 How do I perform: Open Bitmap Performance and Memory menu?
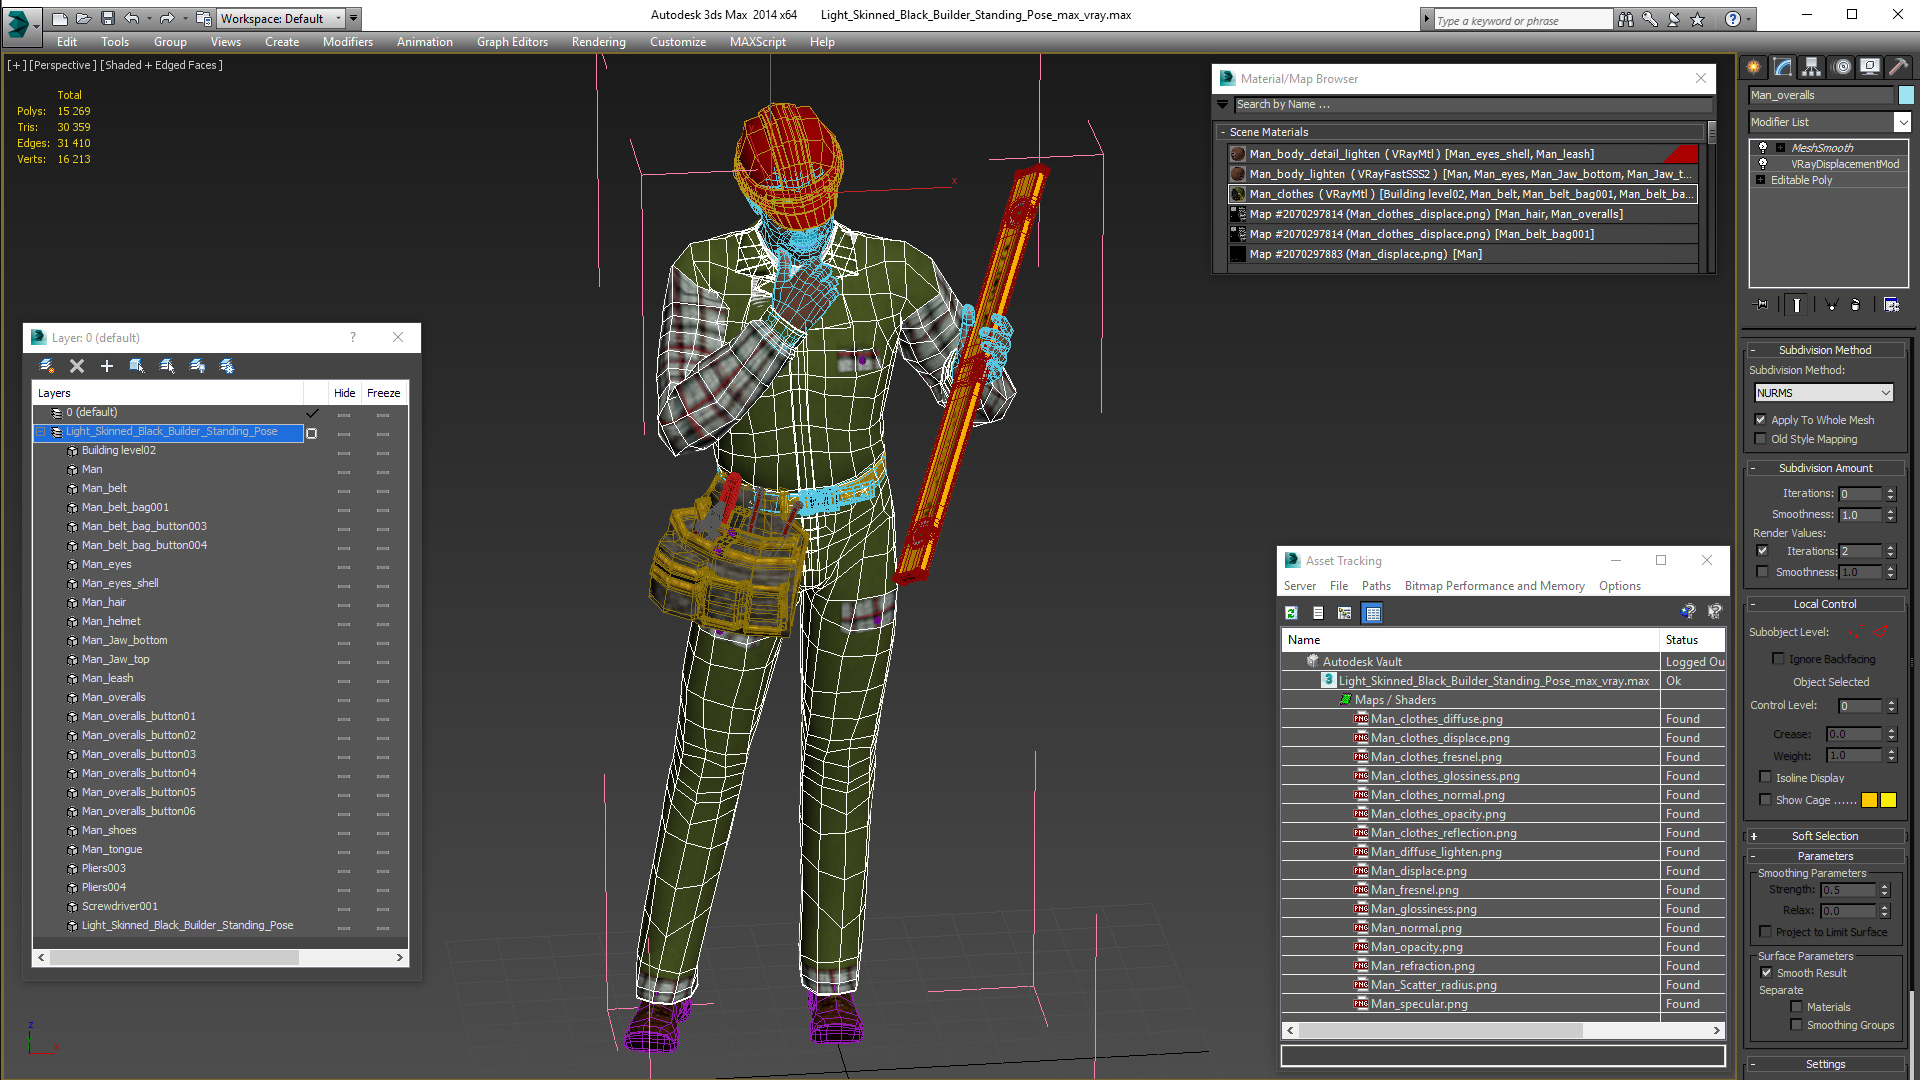pyautogui.click(x=1494, y=586)
